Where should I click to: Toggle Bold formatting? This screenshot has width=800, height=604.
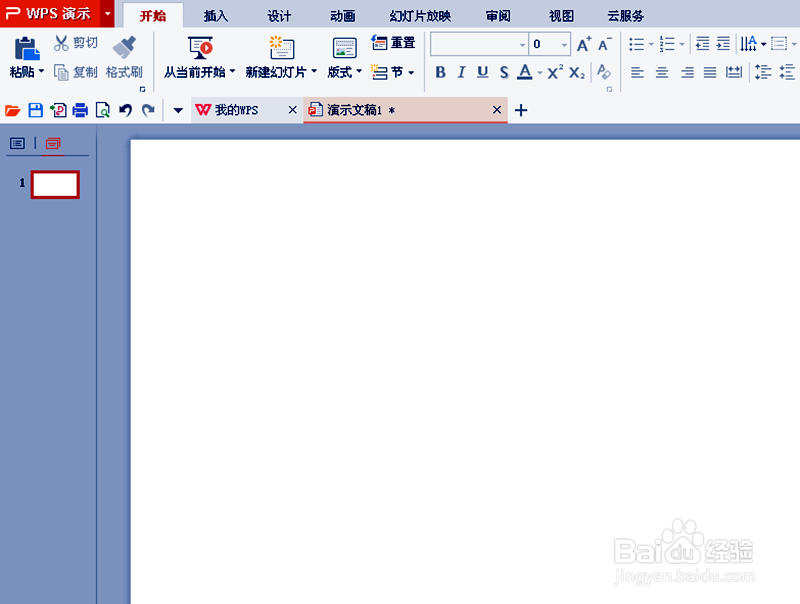440,72
